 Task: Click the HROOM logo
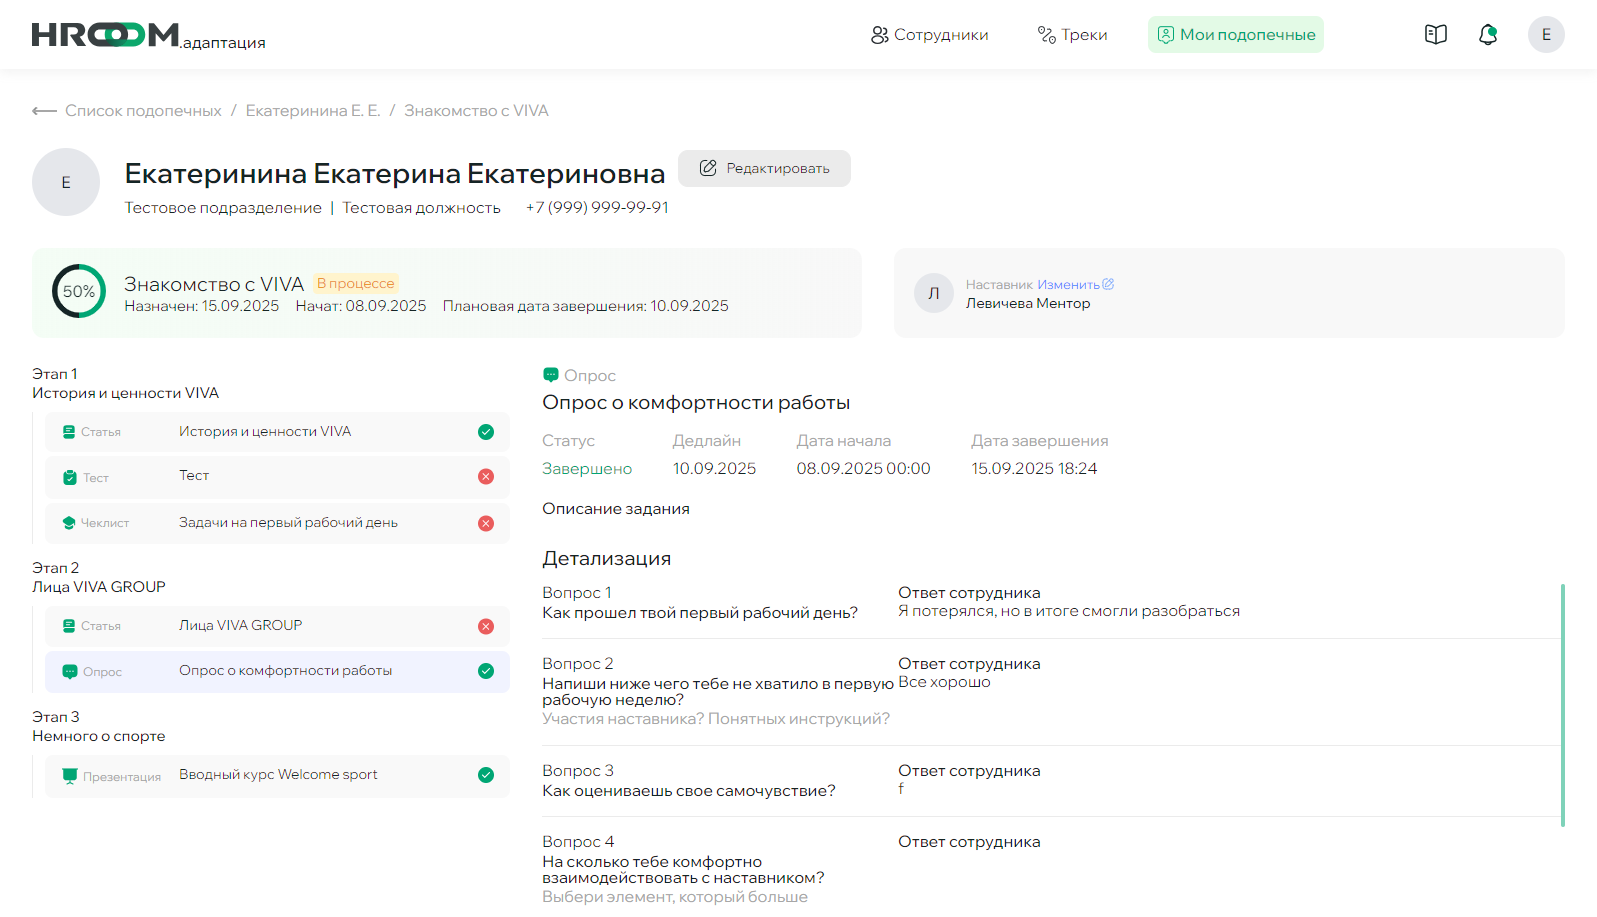tap(106, 35)
